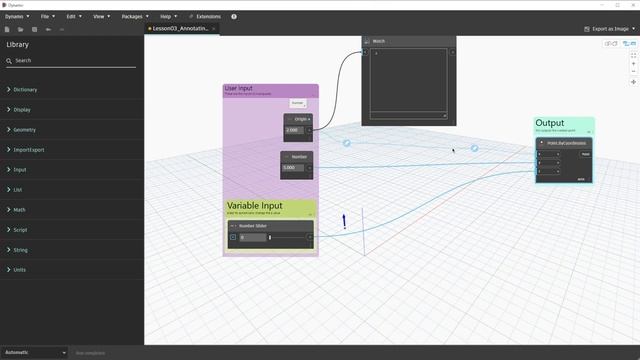Image resolution: width=640 pixels, height=360 pixels.
Task: Click the Output group title
Action: click(550, 123)
